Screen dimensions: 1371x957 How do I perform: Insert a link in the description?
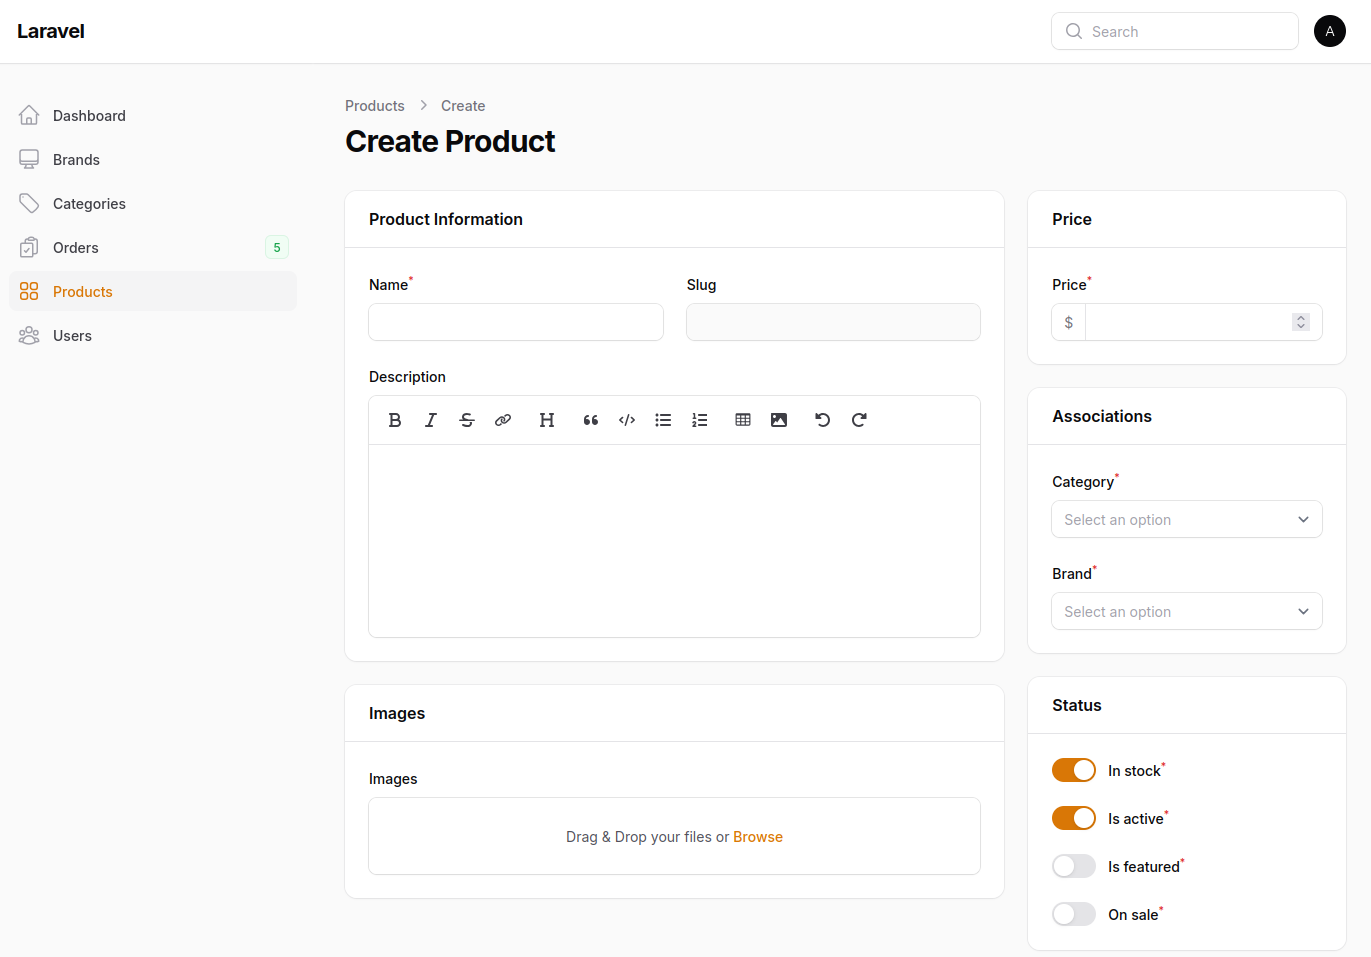(x=503, y=420)
